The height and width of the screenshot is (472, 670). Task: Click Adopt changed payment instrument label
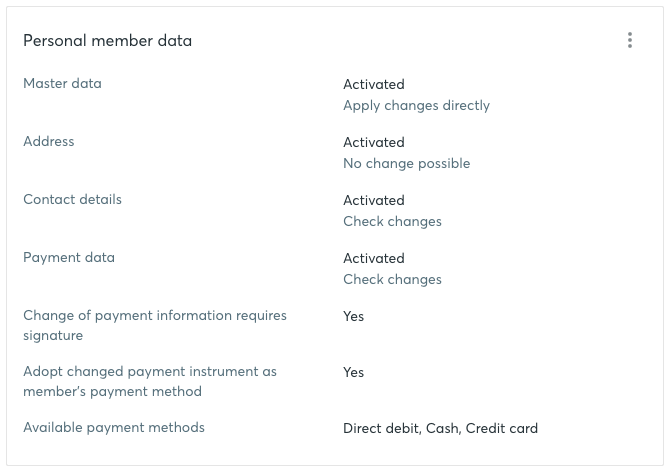click(x=150, y=381)
